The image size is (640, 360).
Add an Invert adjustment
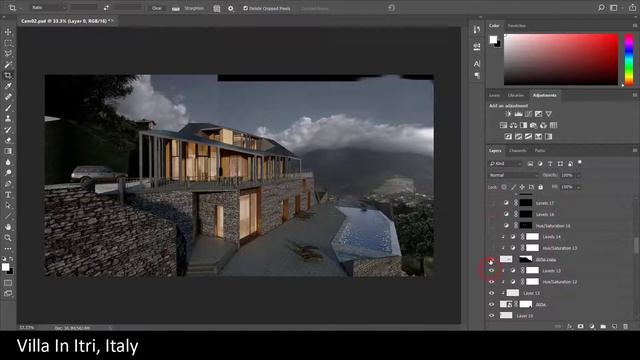pos(508,137)
